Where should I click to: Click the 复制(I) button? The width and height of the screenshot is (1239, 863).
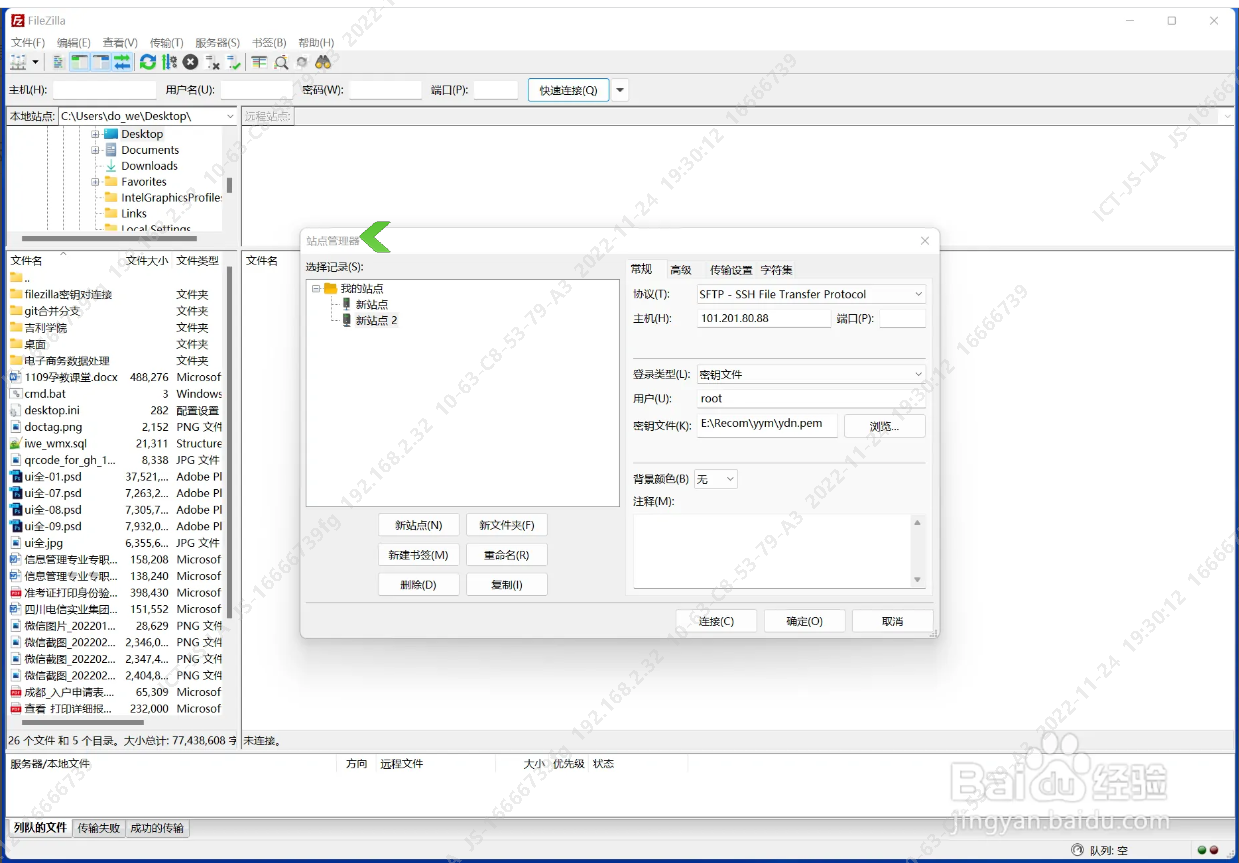(x=507, y=585)
